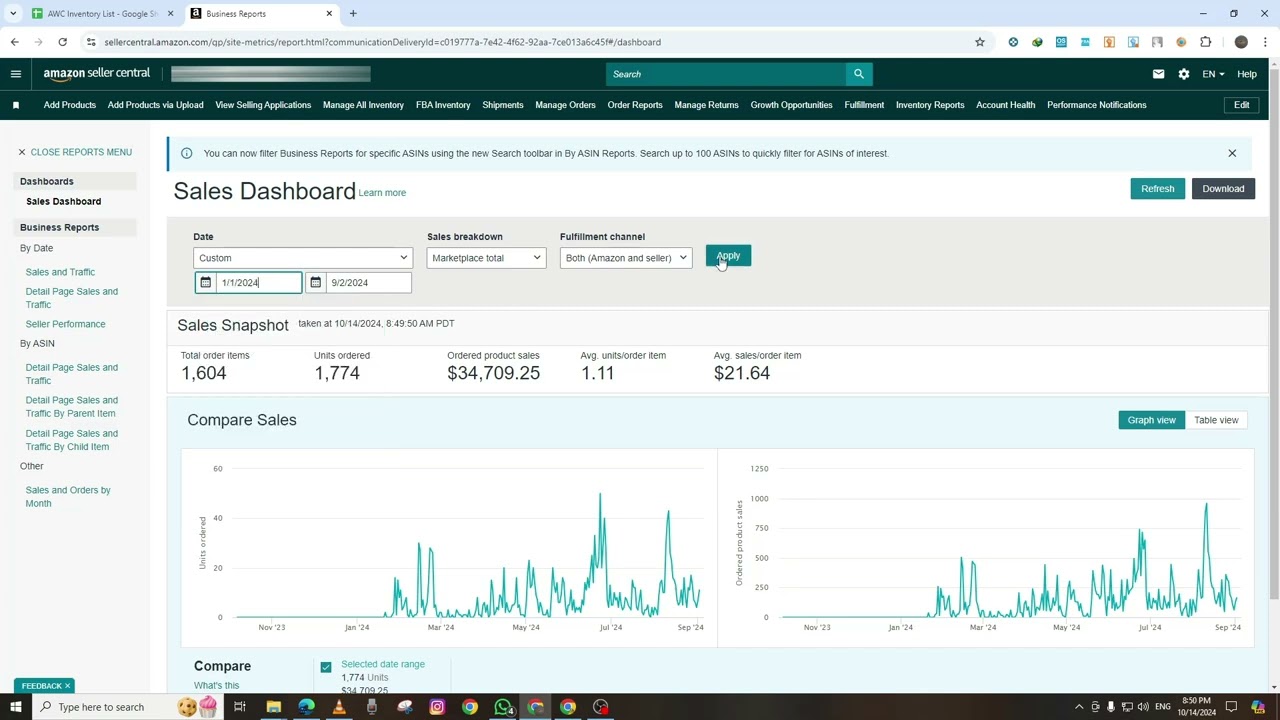Open Seller Performance report link
This screenshot has height=720, width=1280.
point(65,324)
